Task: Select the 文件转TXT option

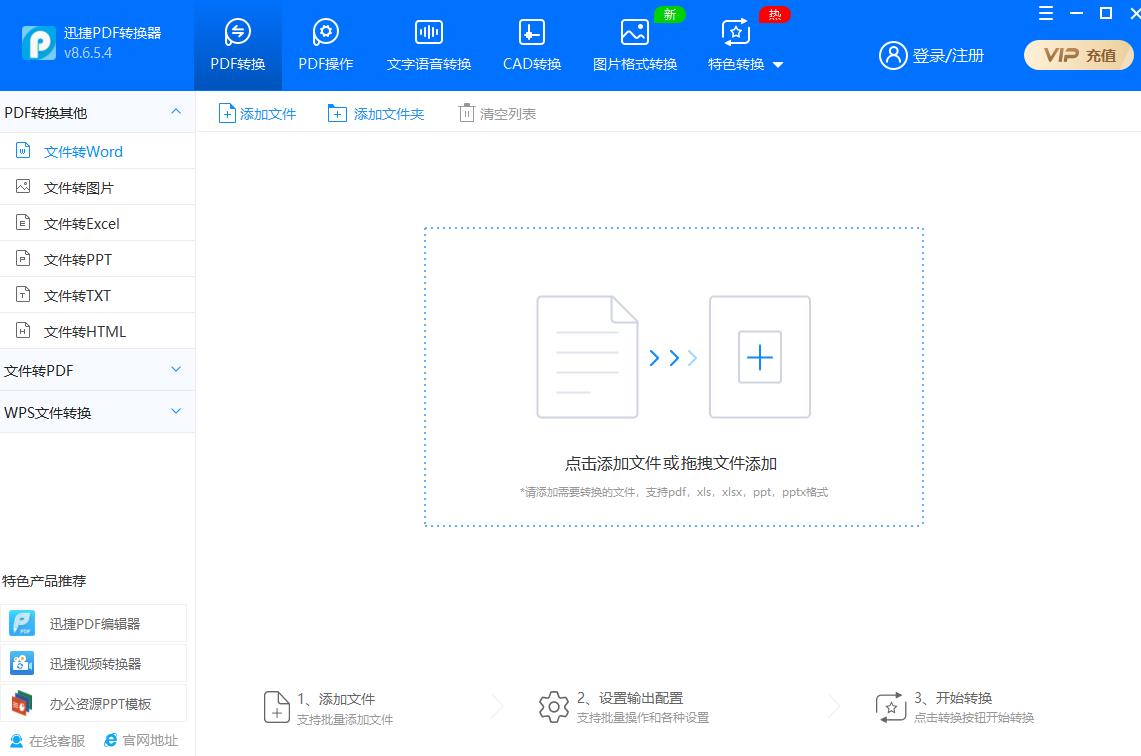Action: coord(79,294)
